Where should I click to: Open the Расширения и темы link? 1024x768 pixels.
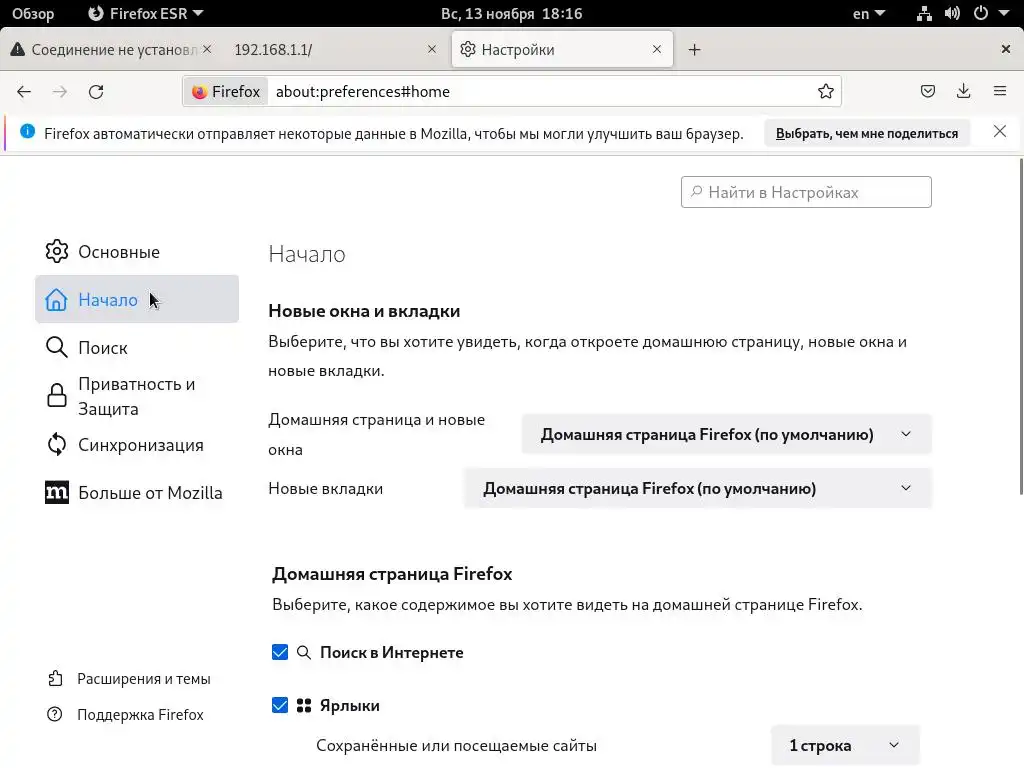(x=143, y=679)
